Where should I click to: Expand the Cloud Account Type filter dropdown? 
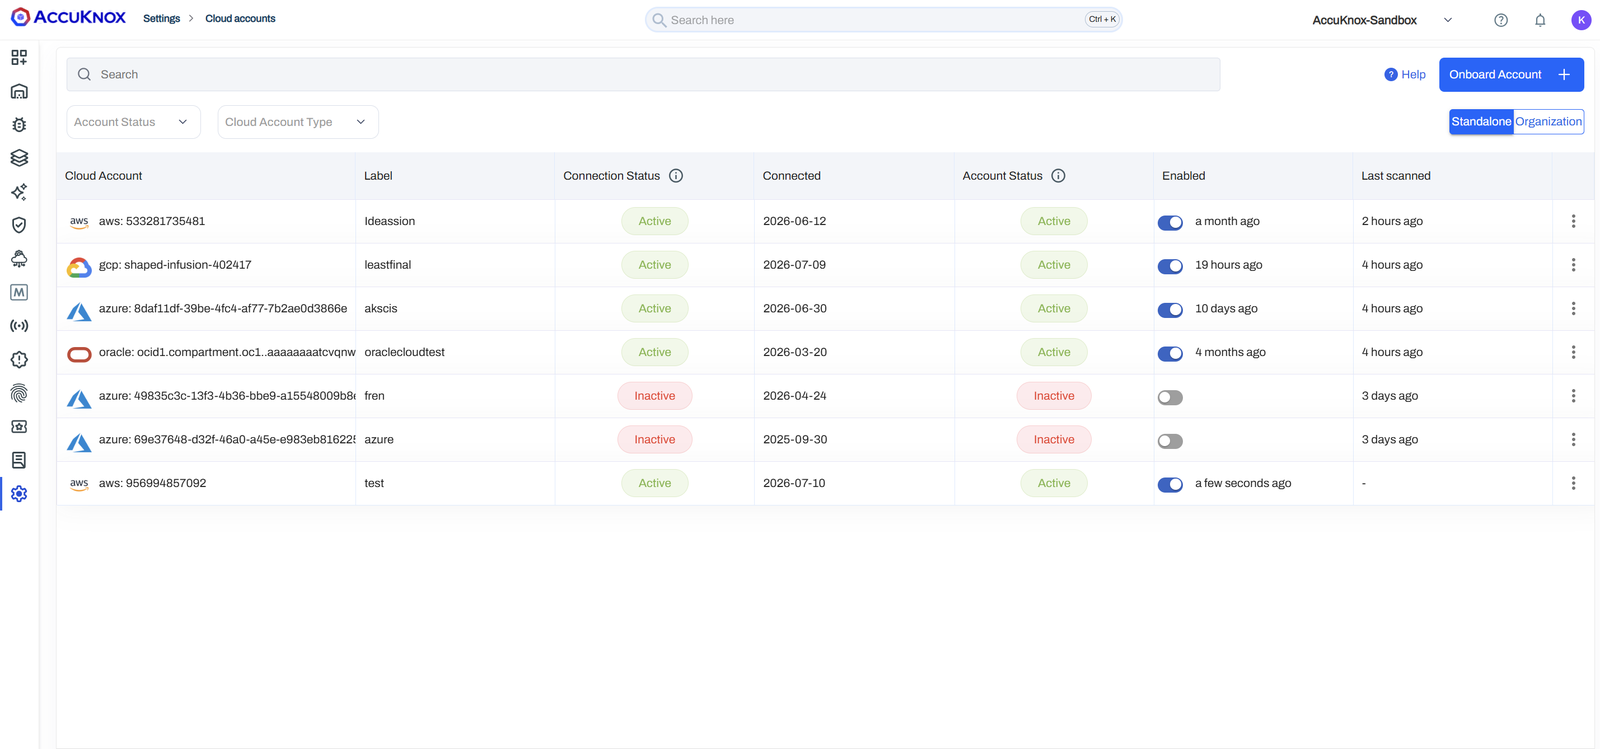click(x=297, y=122)
